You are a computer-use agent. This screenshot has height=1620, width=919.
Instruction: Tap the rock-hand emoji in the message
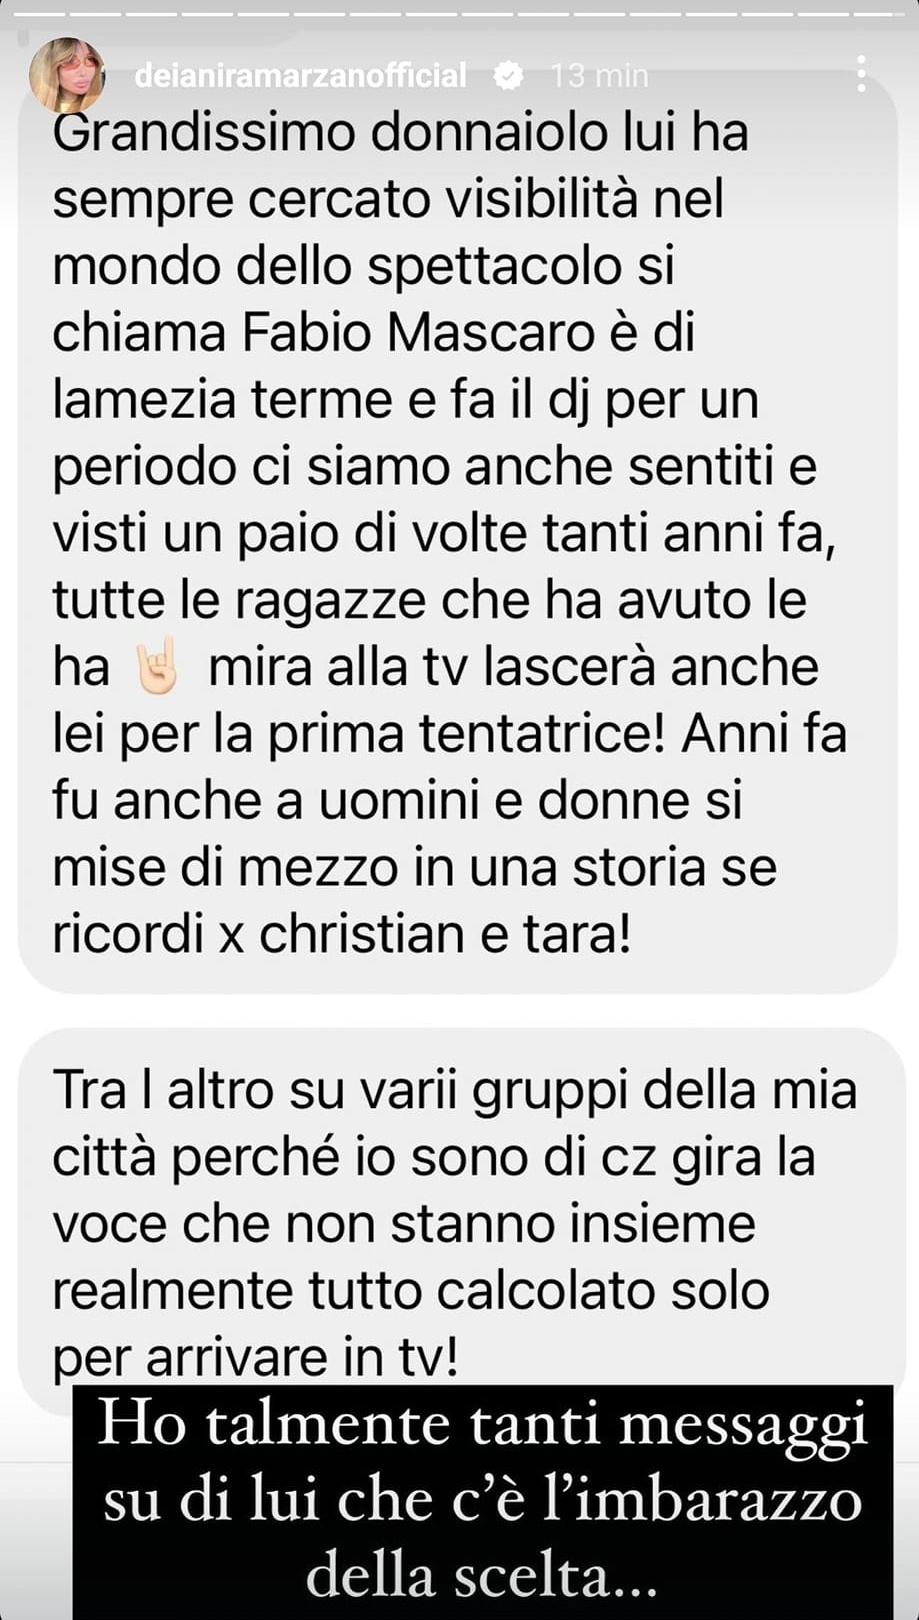pyautogui.click(x=156, y=666)
